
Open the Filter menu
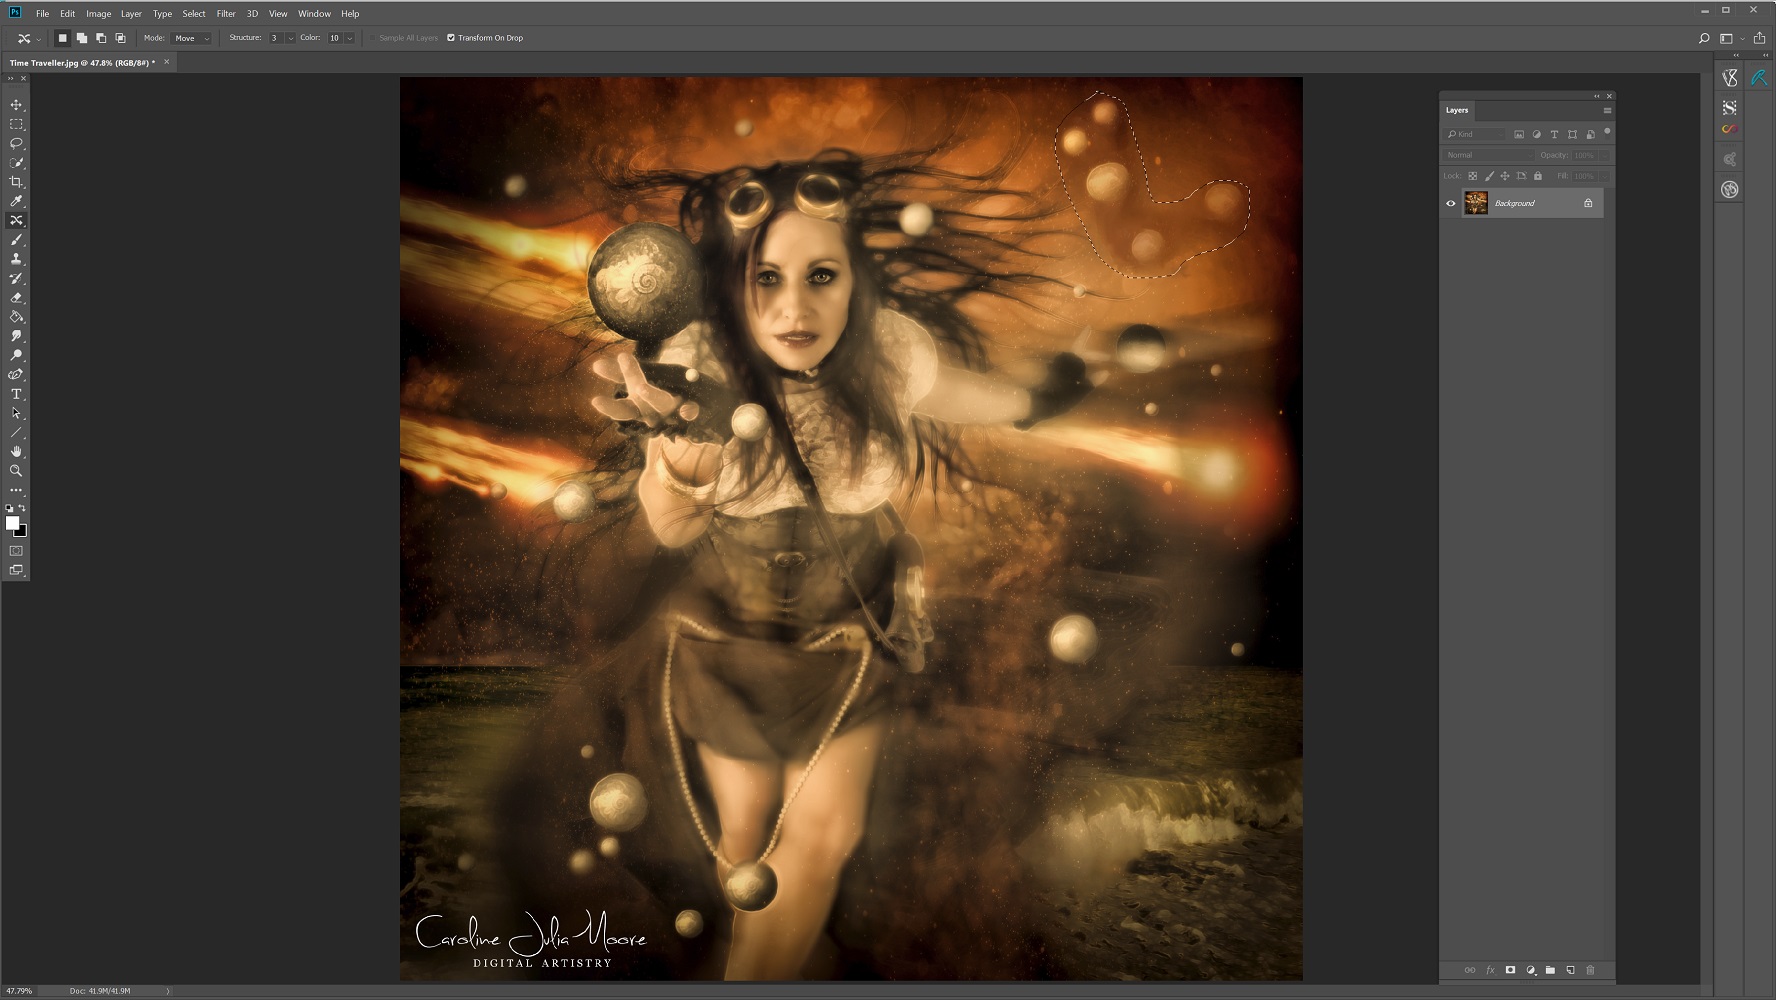pos(226,14)
